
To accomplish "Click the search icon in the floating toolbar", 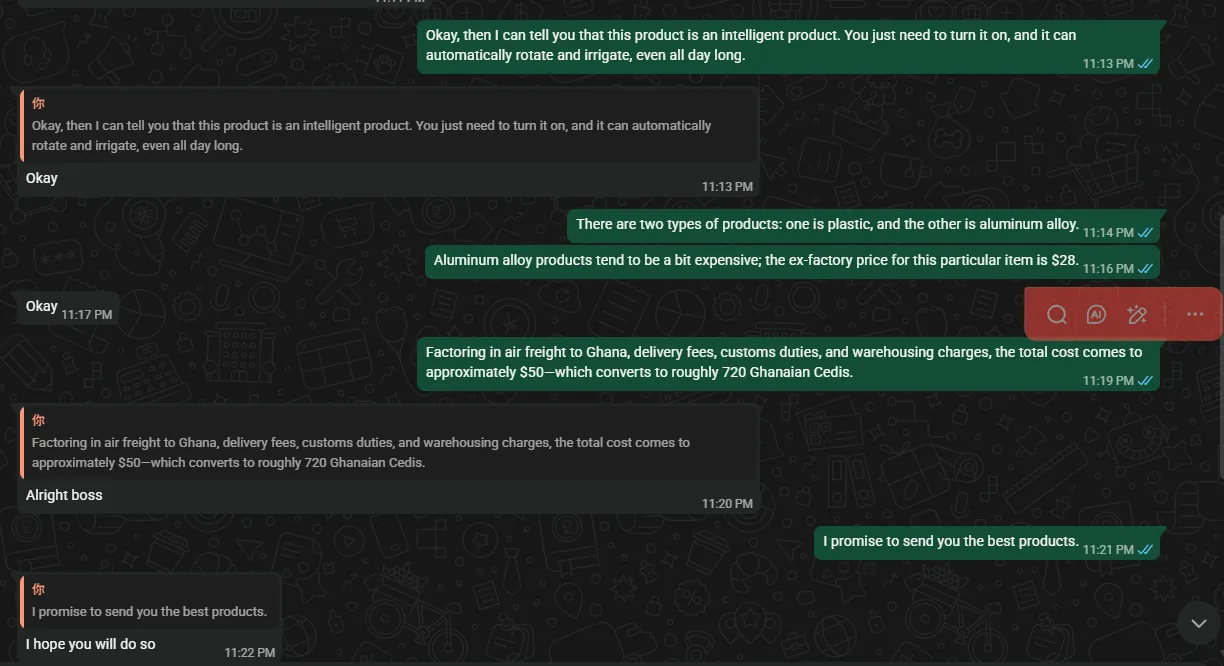I will tap(1056, 315).
